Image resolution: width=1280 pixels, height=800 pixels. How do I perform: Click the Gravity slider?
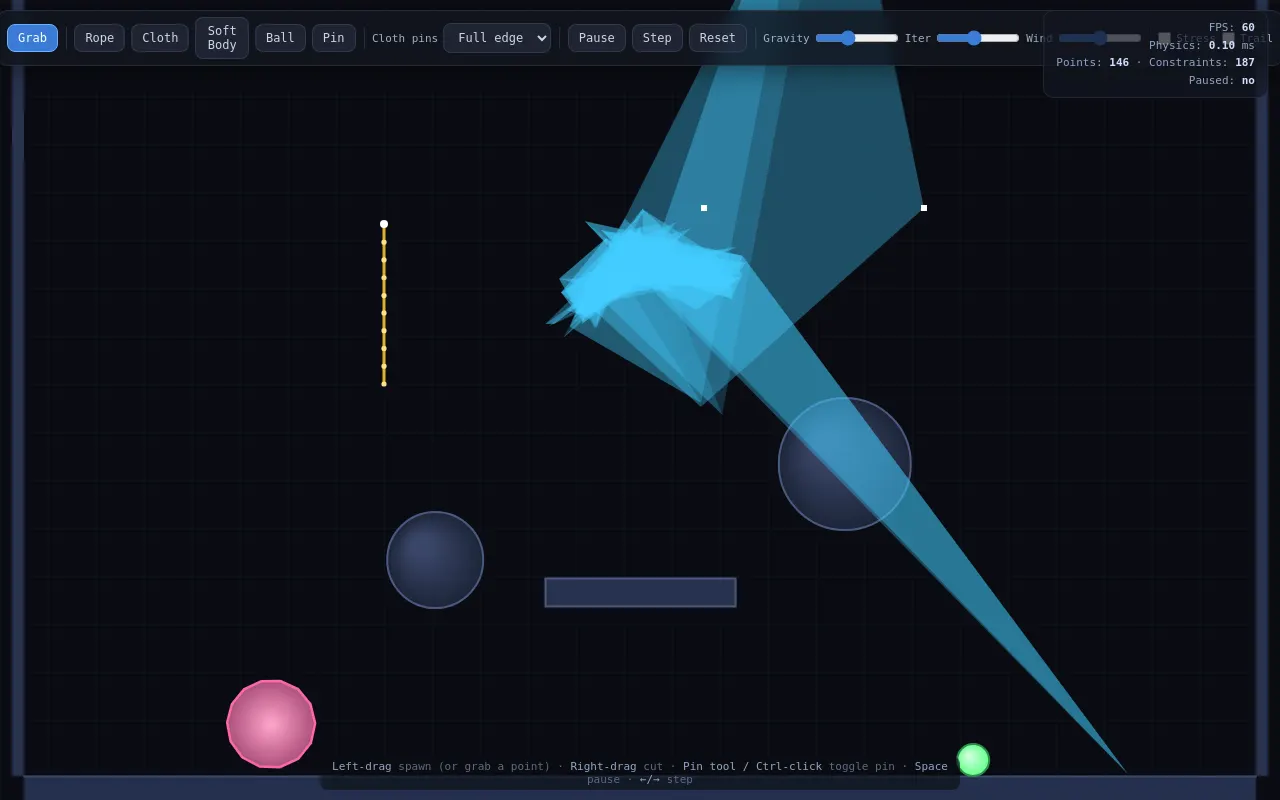[x=857, y=38]
